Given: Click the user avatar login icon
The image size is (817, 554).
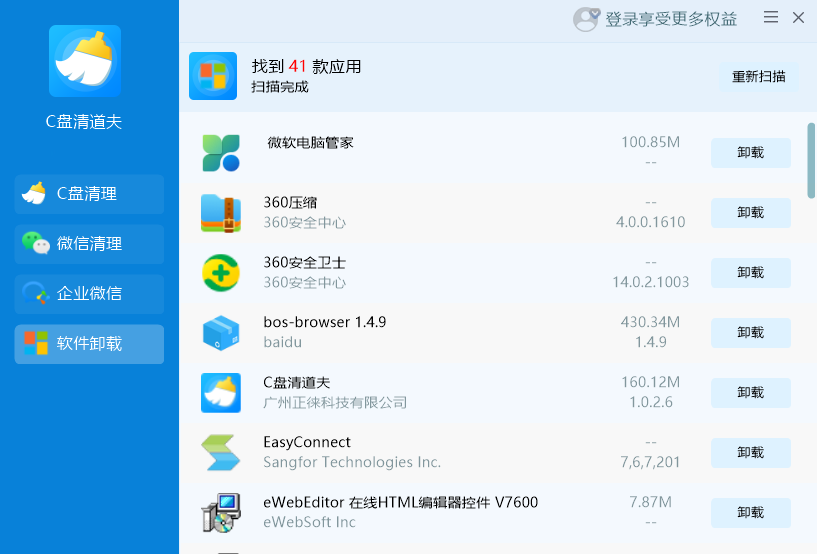Looking at the screenshot, I should [x=586, y=19].
